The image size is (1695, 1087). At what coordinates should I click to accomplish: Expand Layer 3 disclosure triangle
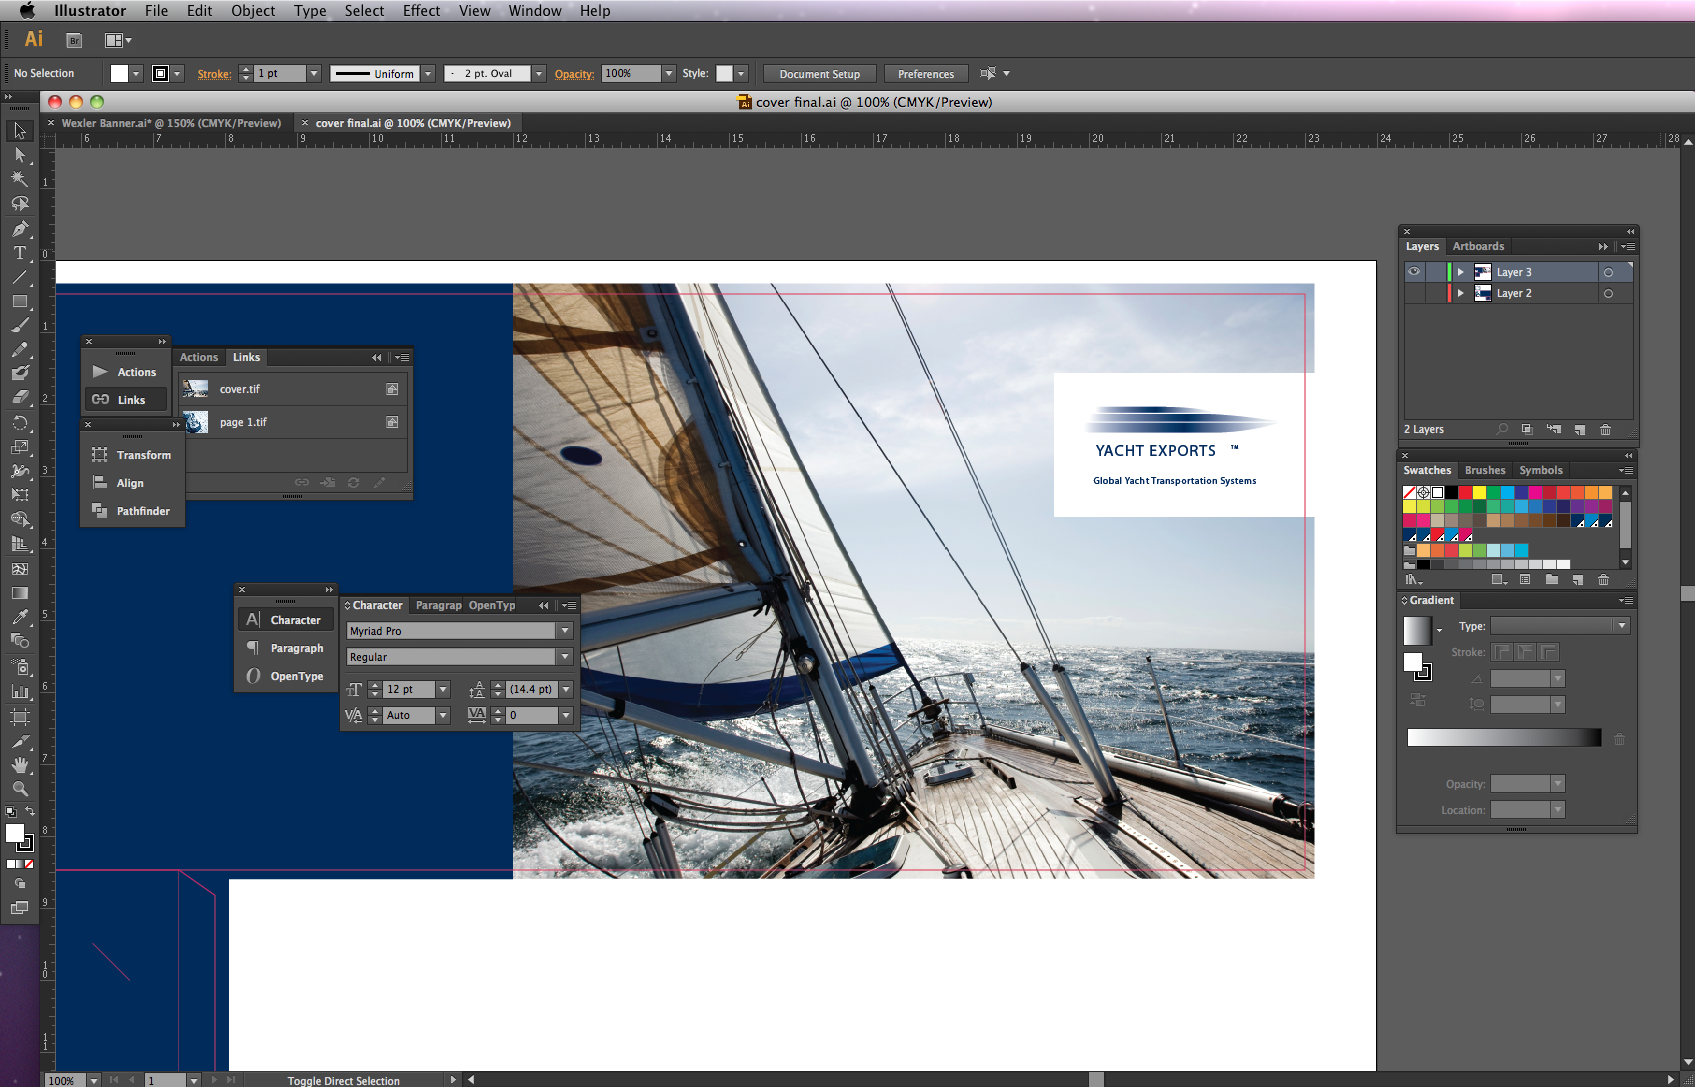1460,271
